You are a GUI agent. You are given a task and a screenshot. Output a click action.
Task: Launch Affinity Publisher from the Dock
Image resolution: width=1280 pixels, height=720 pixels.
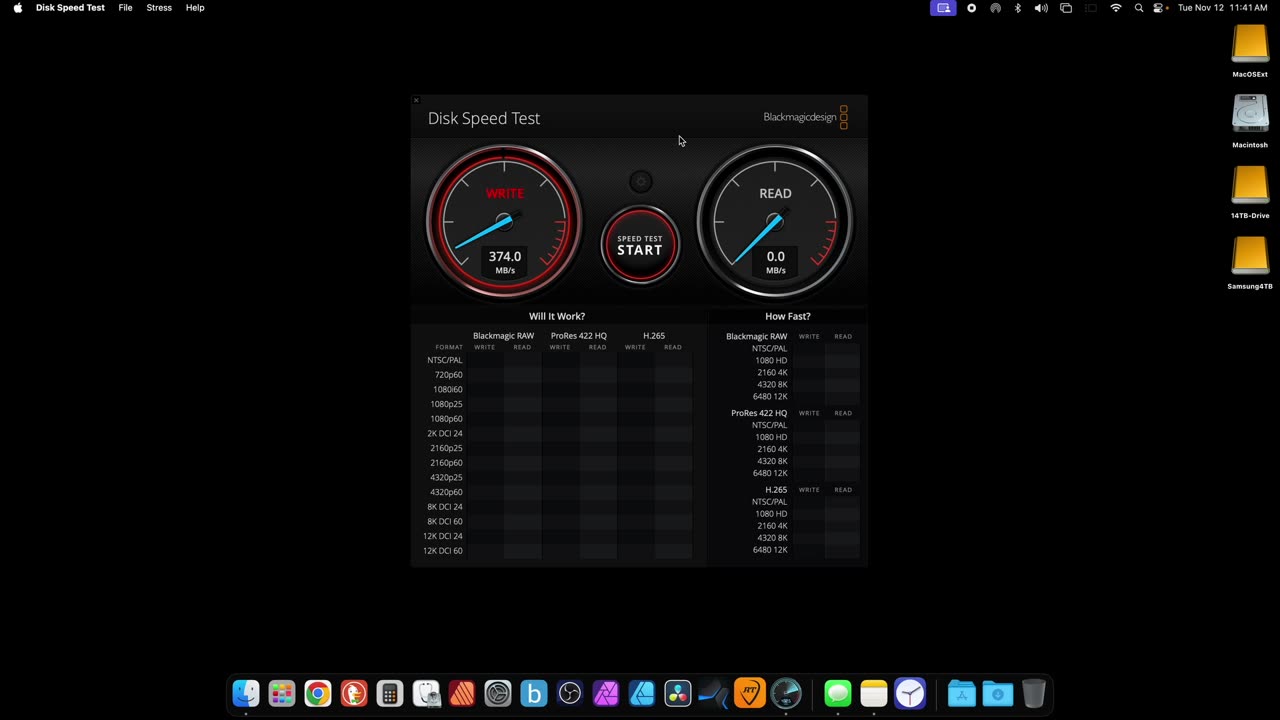point(462,693)
